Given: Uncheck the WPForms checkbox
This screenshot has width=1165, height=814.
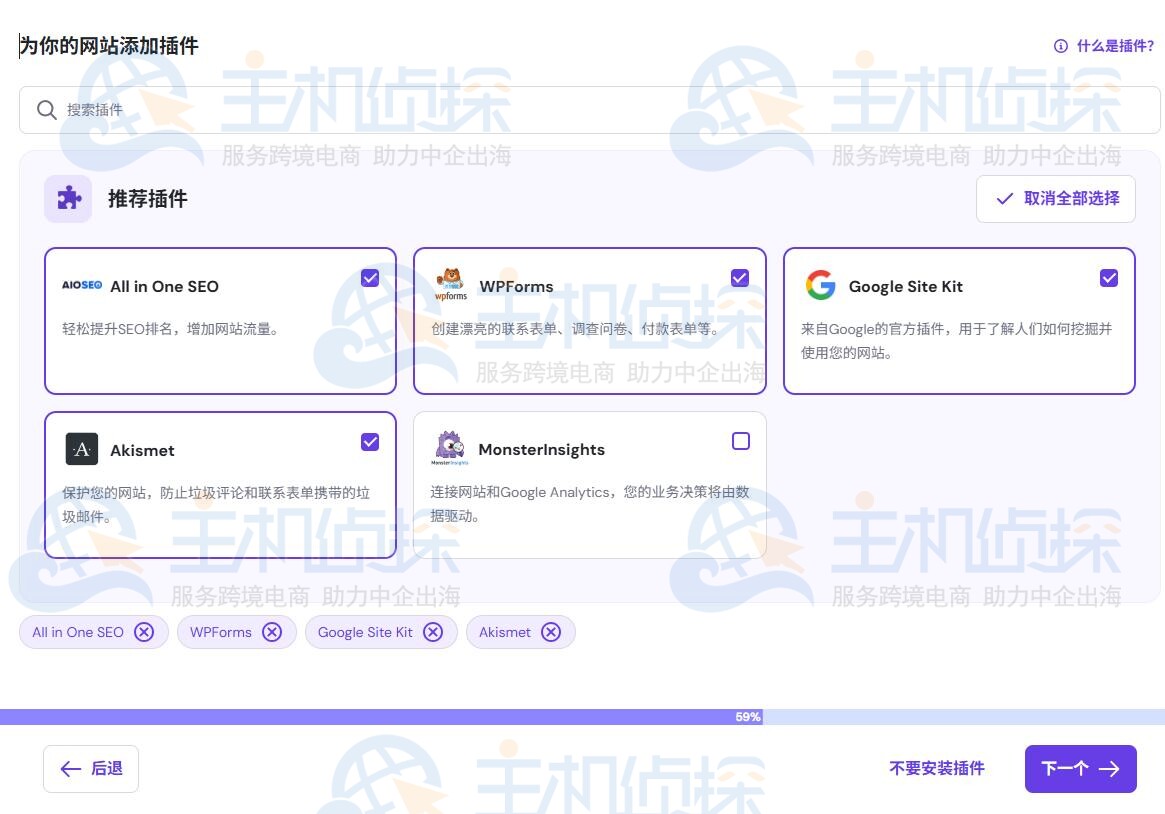Looking at the screenshot, I should click(x=740, y=278).
